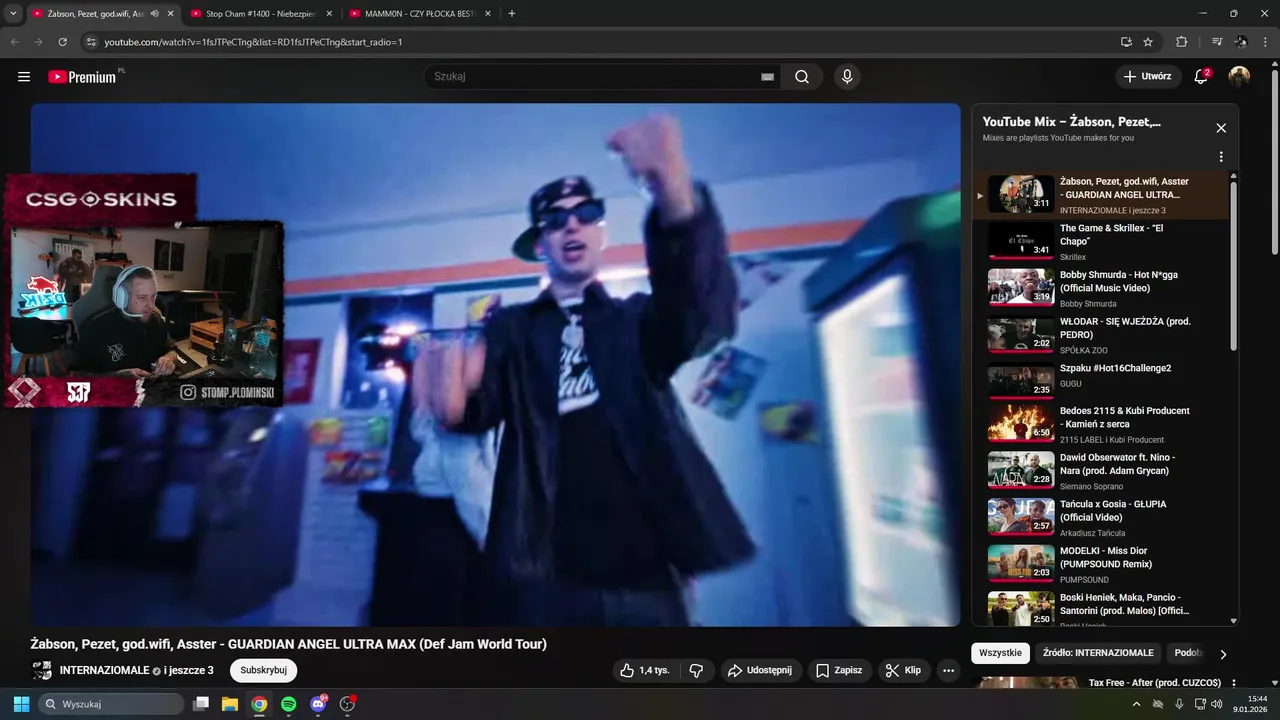
Task: Dislike the video
Action: (697, 670)
